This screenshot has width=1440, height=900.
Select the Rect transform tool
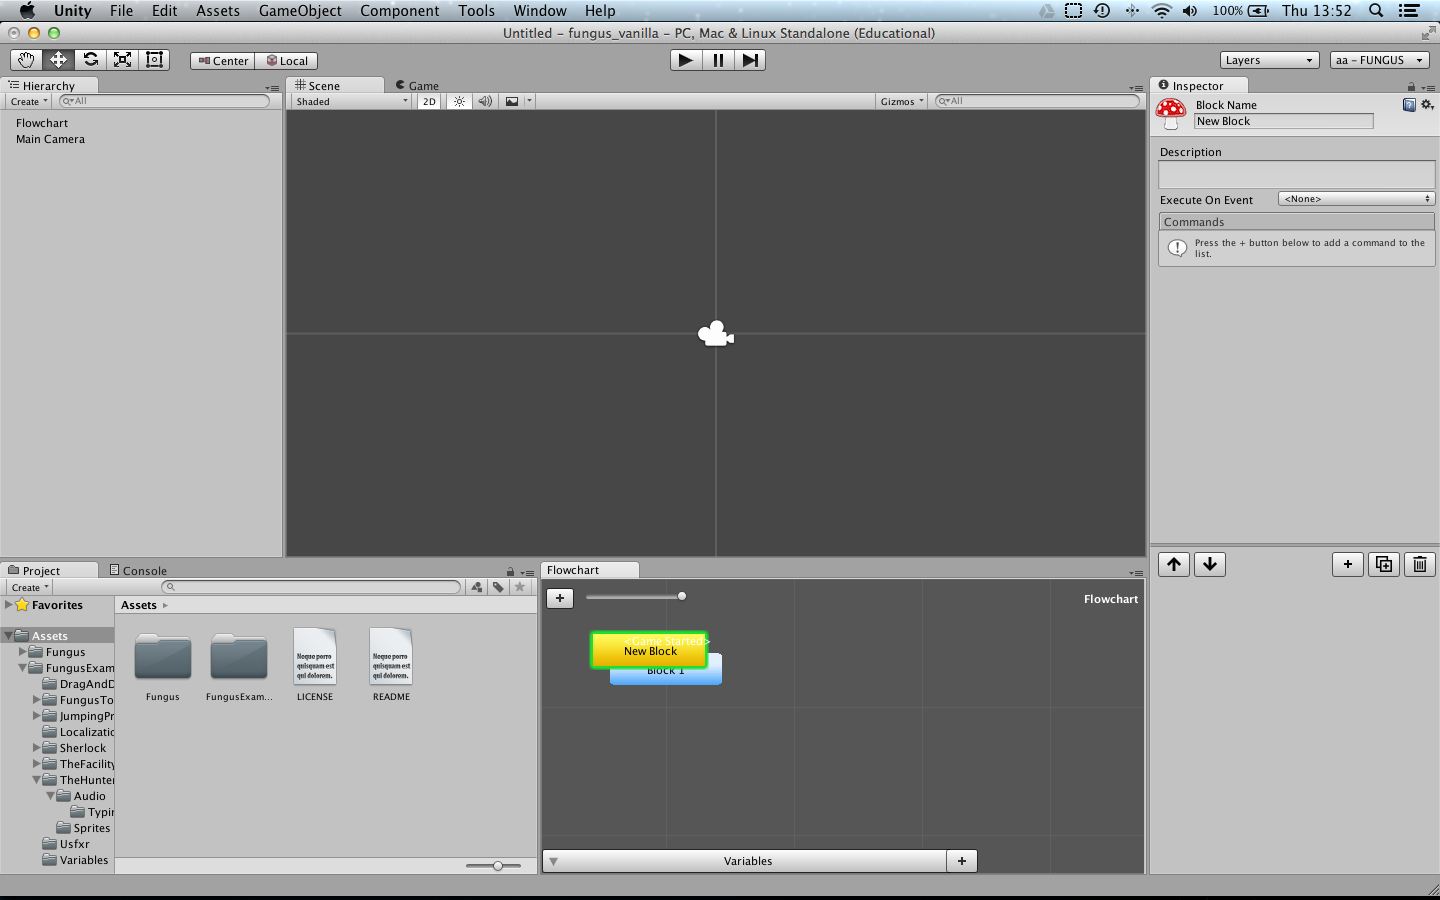(x=154, y=60)
